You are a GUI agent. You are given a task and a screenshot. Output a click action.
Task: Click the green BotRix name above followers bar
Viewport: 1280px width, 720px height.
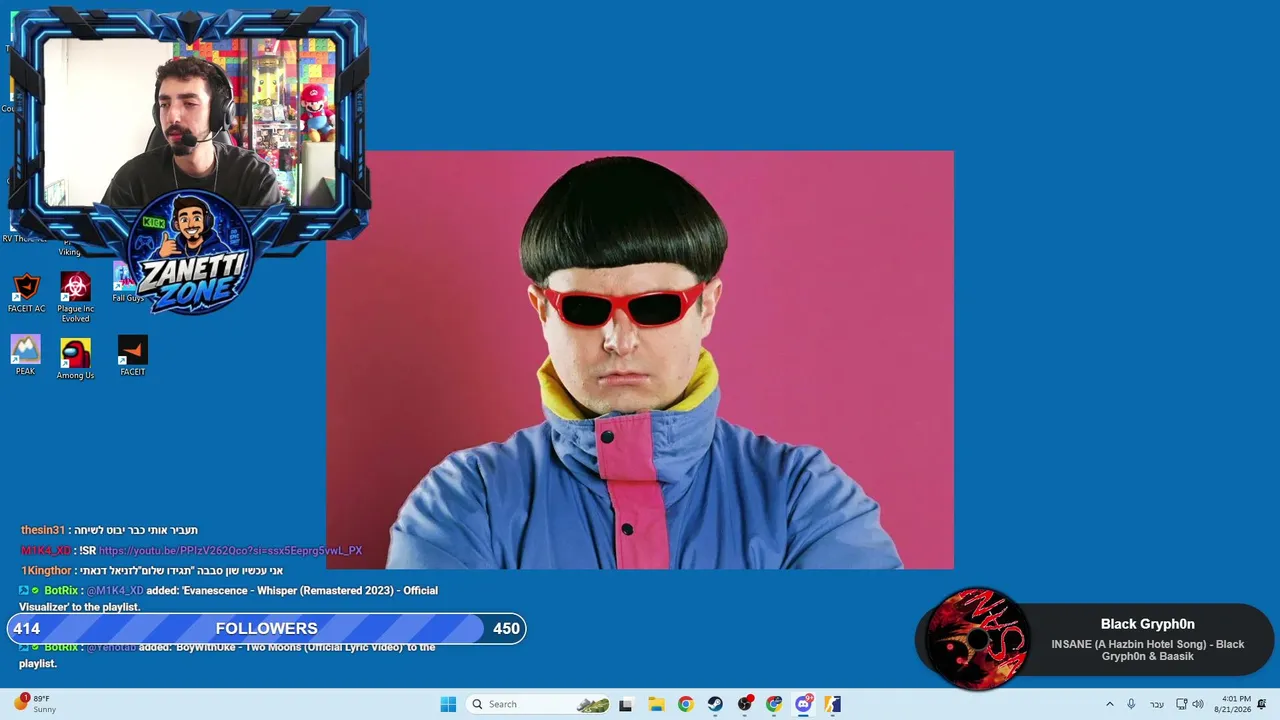point(61,591)
